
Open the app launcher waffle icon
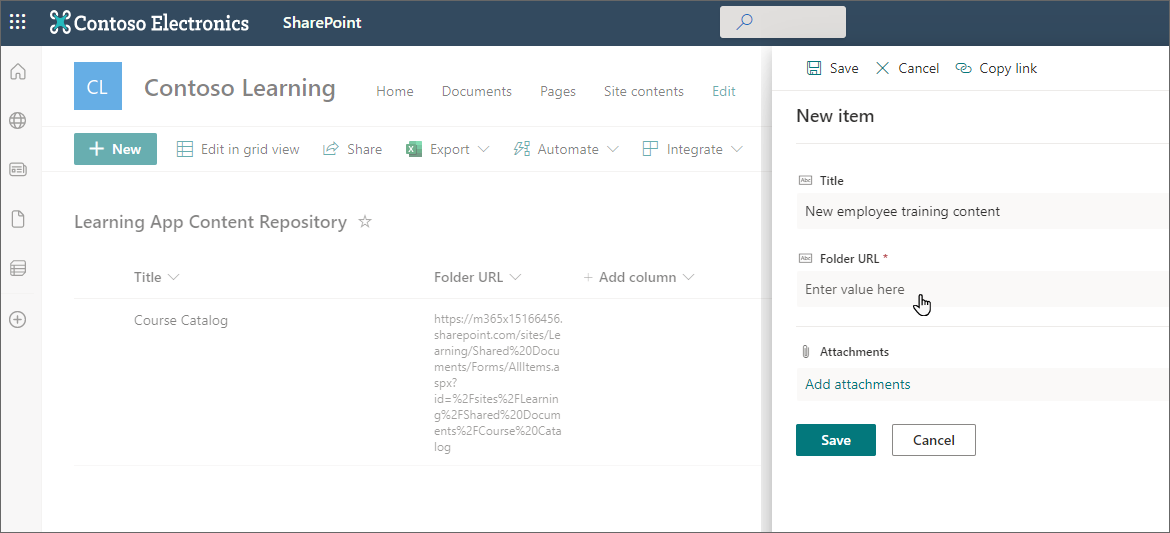[18, 22]
